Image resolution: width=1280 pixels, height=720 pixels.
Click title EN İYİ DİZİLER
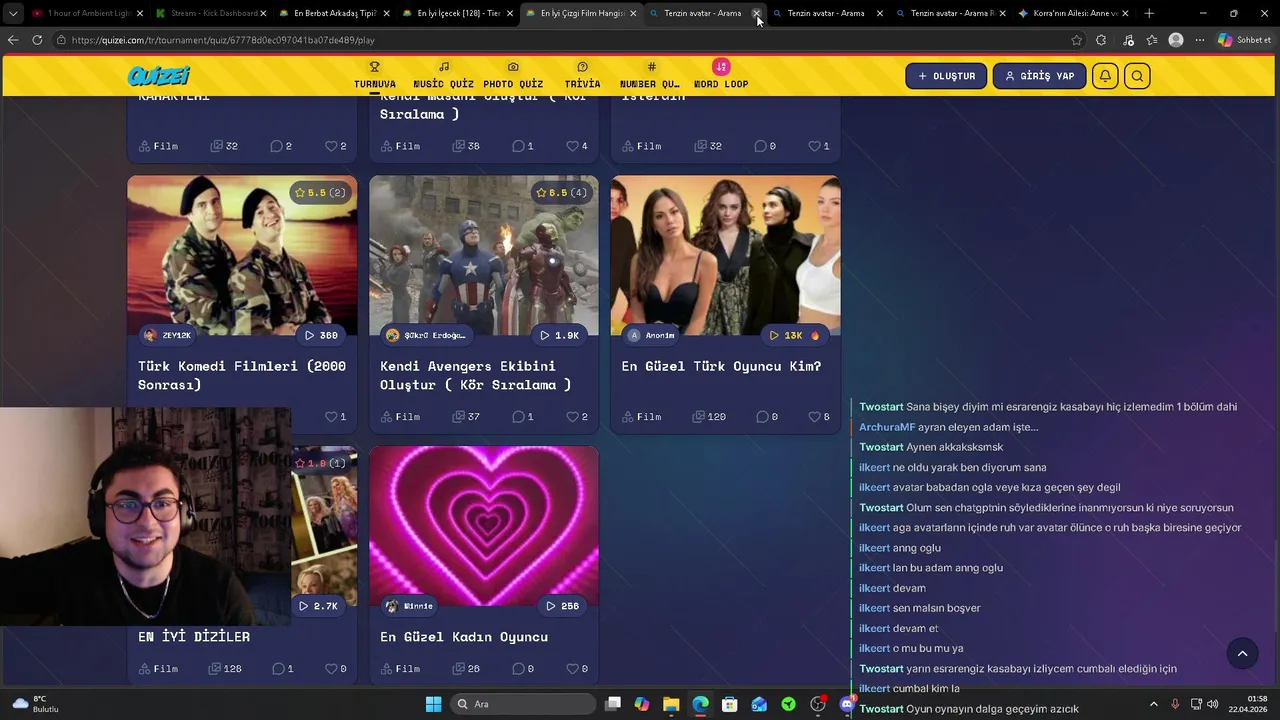[194, 636]
